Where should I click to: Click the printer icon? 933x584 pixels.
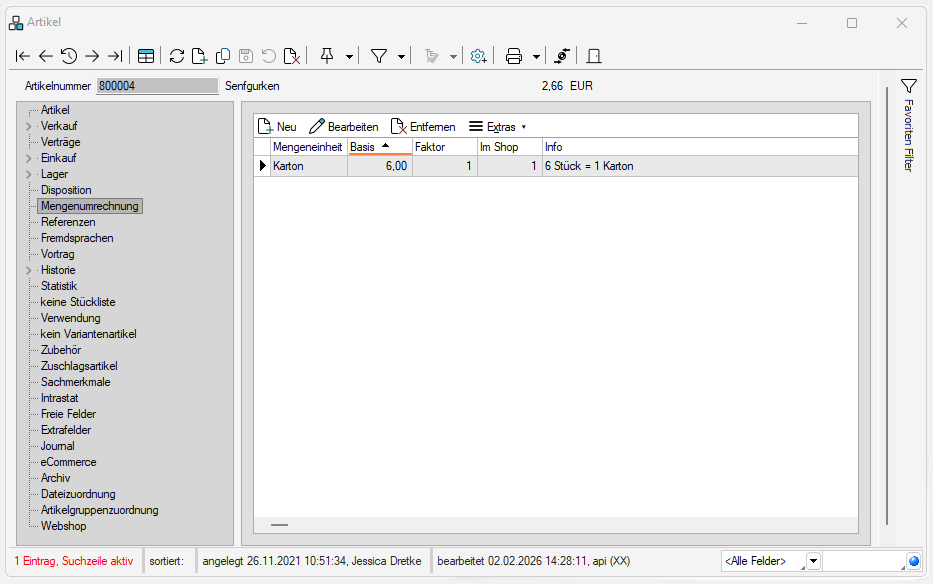pos(514,56)
